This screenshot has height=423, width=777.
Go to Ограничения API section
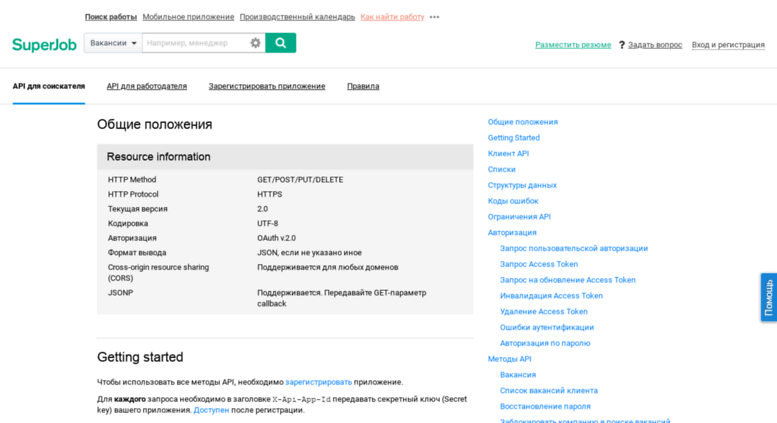click(x=519, y=217)
